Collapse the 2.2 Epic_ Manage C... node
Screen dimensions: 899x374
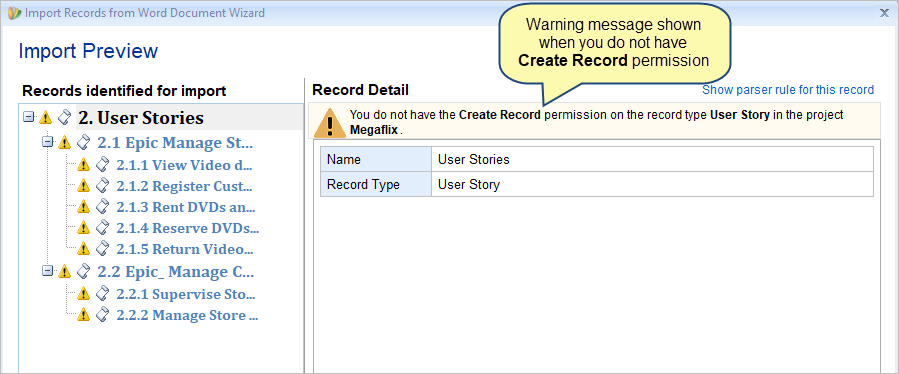[48, 270]
